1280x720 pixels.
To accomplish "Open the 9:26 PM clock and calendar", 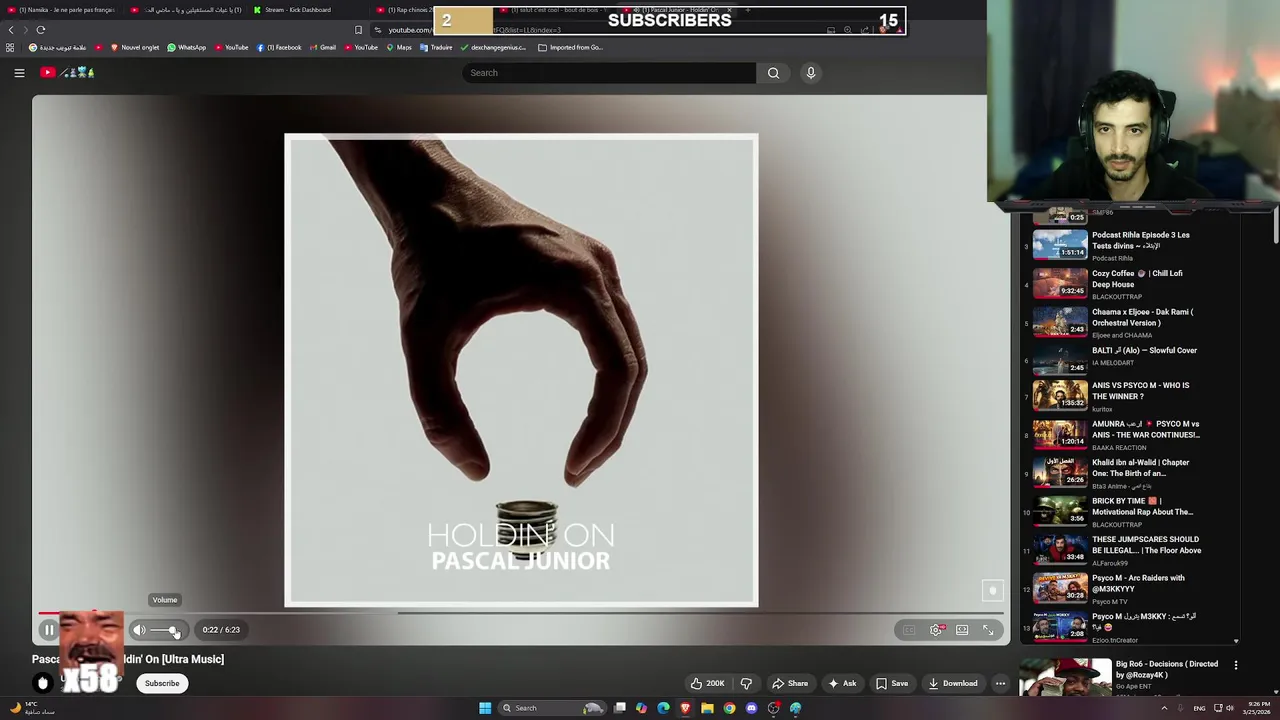I will coord(1256,708).
